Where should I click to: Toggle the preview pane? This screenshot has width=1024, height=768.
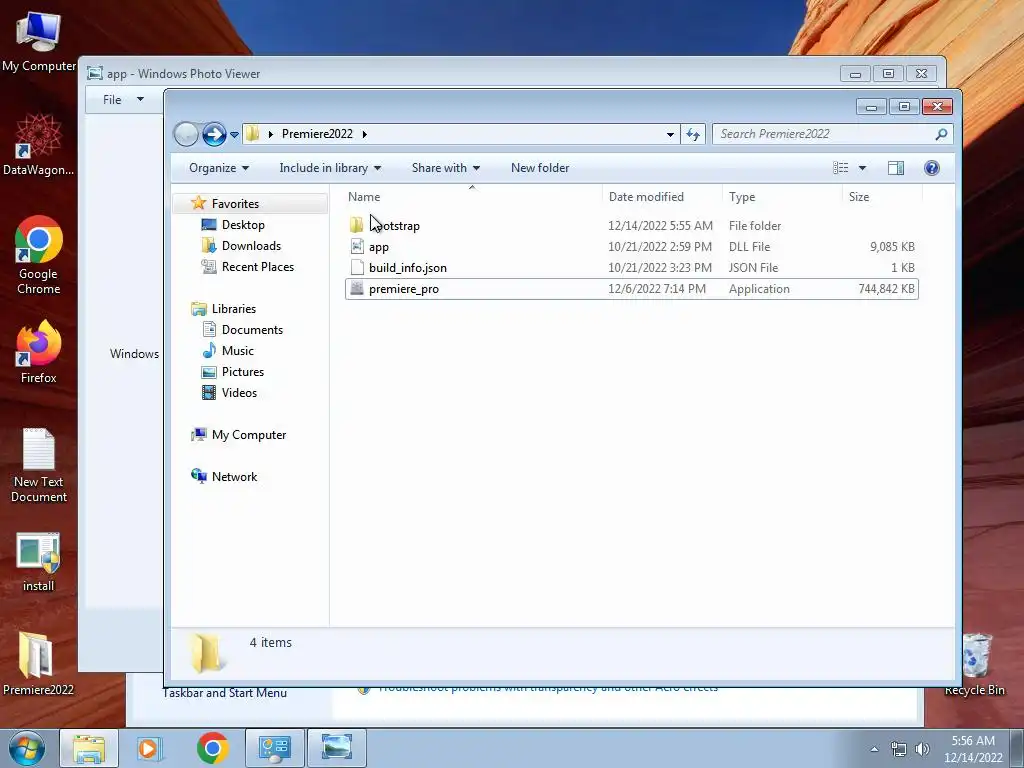coord(895,168)
